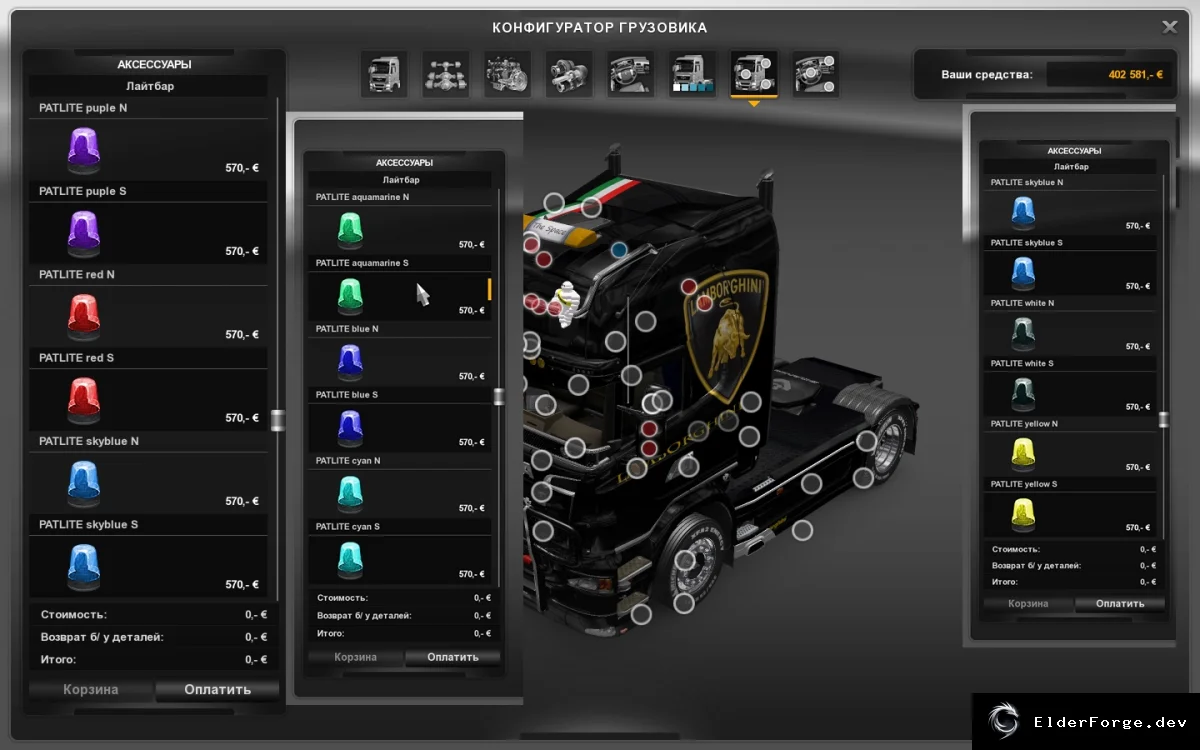Click the 'PATLITE puple S' list entry label
This screenshot has height=750, width=1200.
[83, 191]
